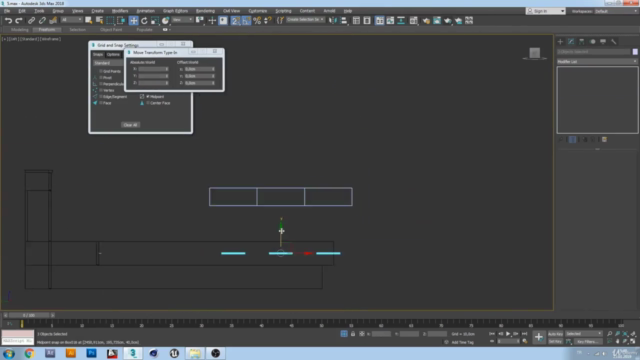This screenshot has height=360, width=640.
Task: Open the Create Selection Set dropdown
Action: (x=305, y=20)
